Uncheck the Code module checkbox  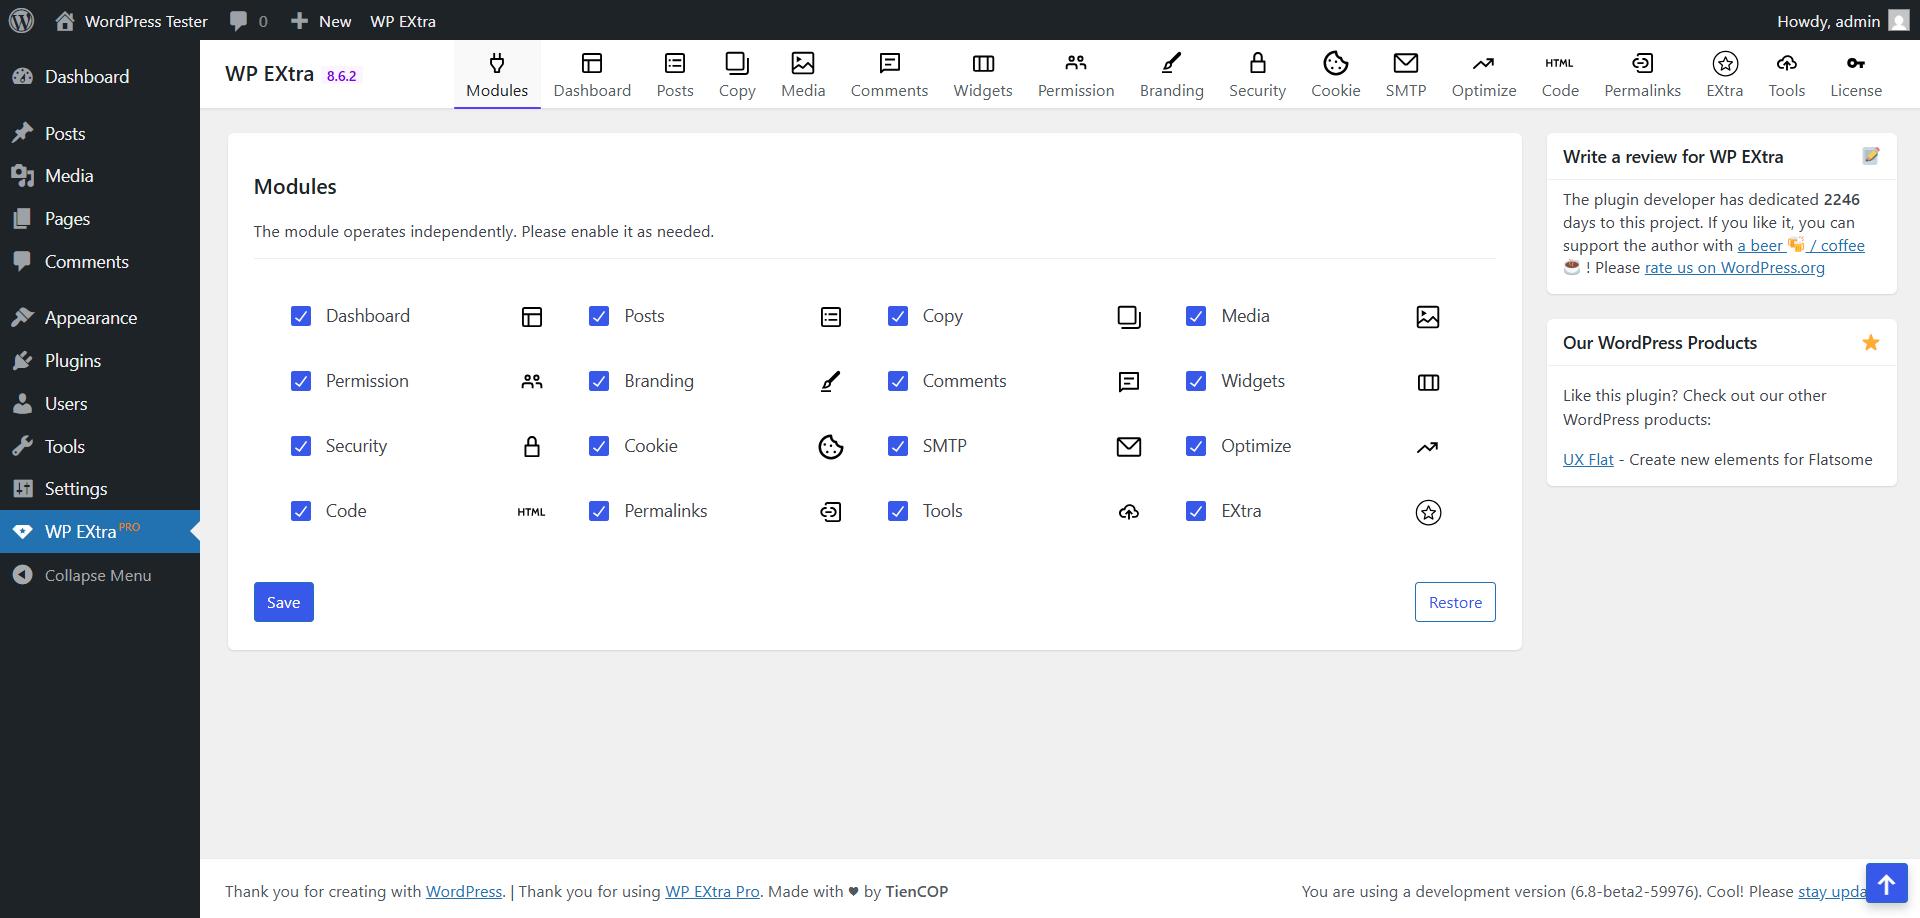pyautogui.click(x=300, y=511)
